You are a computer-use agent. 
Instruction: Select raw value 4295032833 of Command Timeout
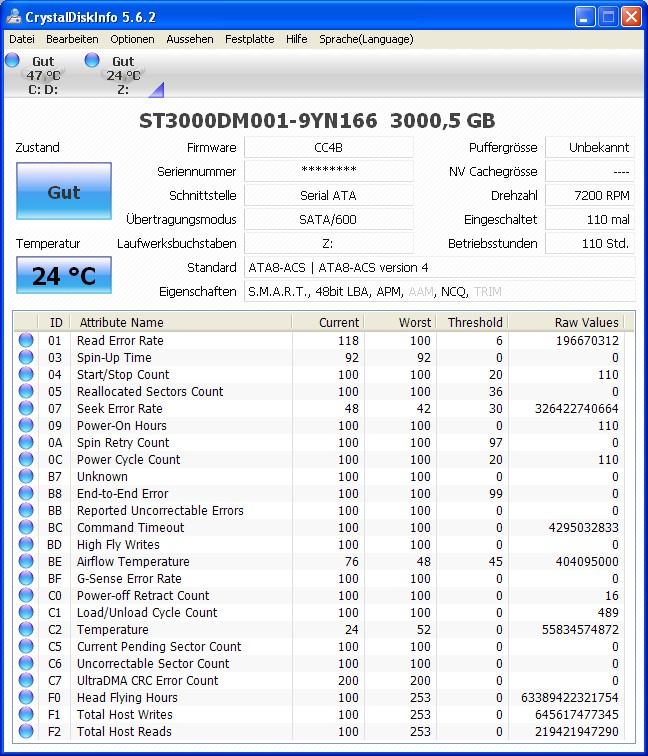click(x=583, y=527)
